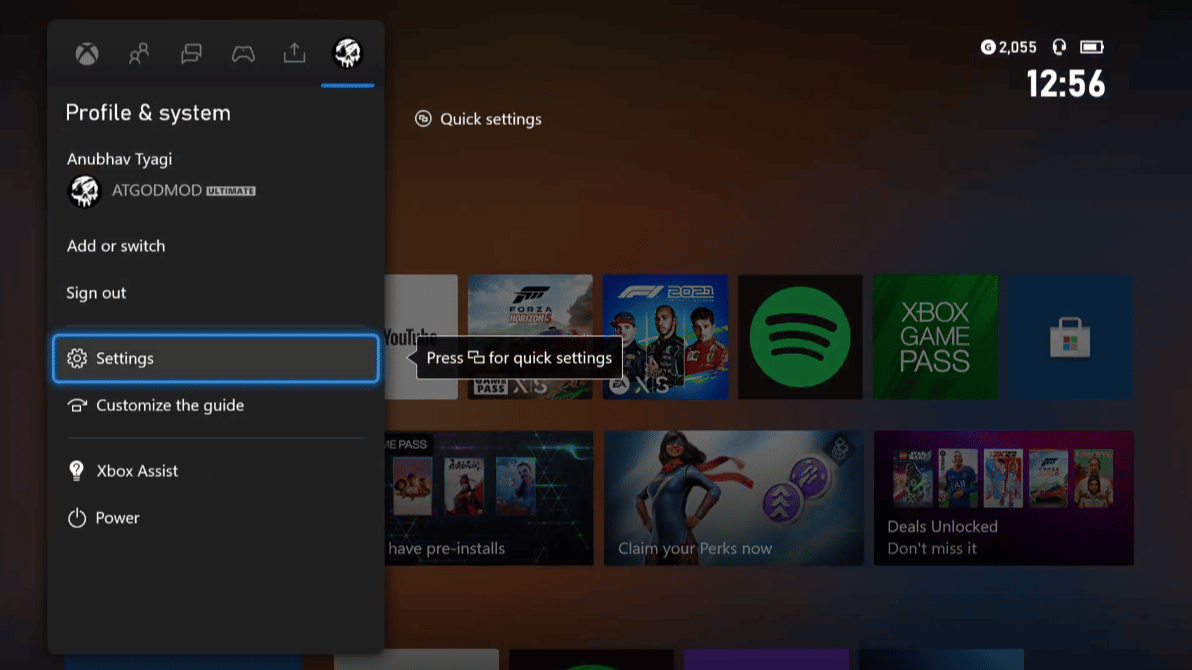This screenshot has height=670, width=1192.
Task: Choose Add or switch account
Action: [x=116, y=246]
